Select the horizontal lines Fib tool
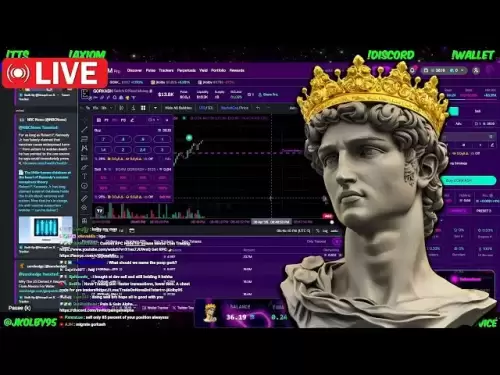Screen dimensions: 500x375 click(x=85, y=139)
